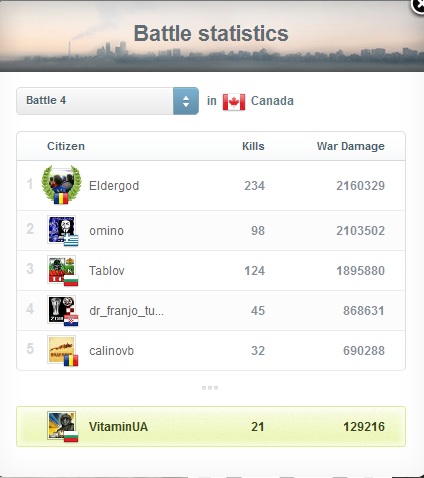Screen dimensions: 424x478
Task: Open Tablov's avatar with Bulgarian flag
Action: (x=62, y=270)
